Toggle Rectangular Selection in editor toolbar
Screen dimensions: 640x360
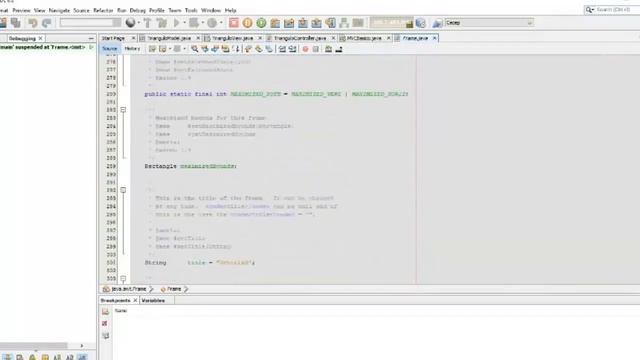(x=236, y=49)
